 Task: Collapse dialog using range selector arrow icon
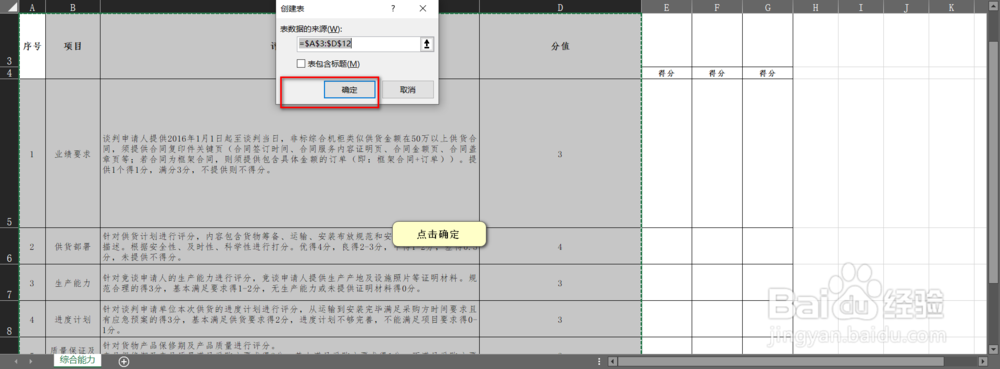click(427, 44)
